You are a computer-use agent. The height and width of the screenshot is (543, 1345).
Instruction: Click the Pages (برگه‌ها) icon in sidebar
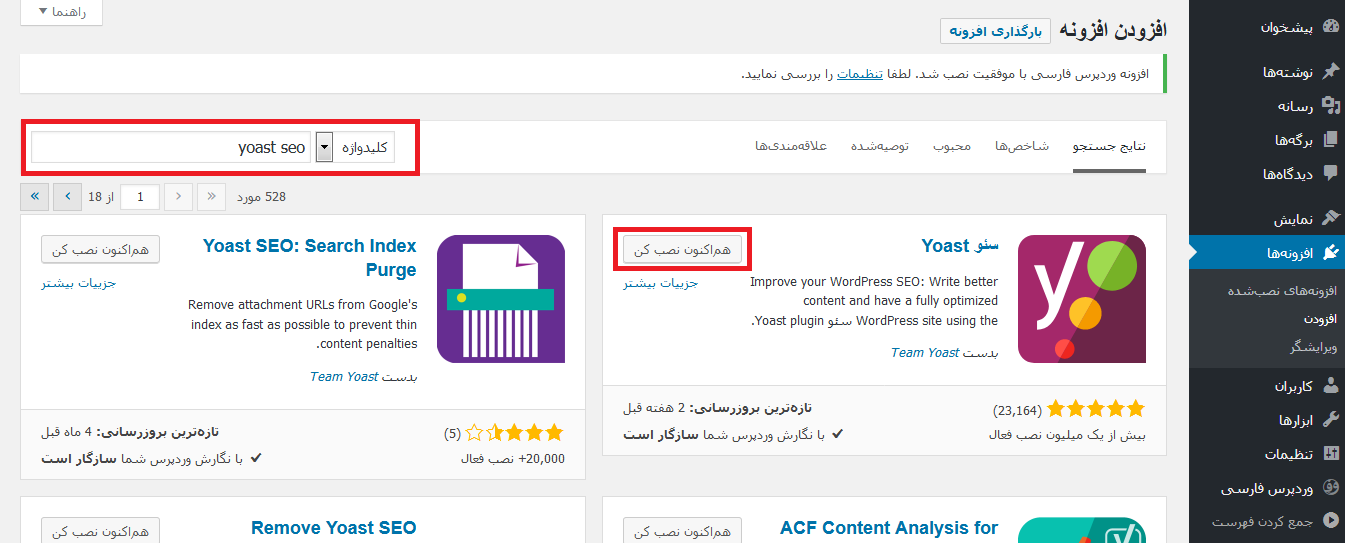1330,139
